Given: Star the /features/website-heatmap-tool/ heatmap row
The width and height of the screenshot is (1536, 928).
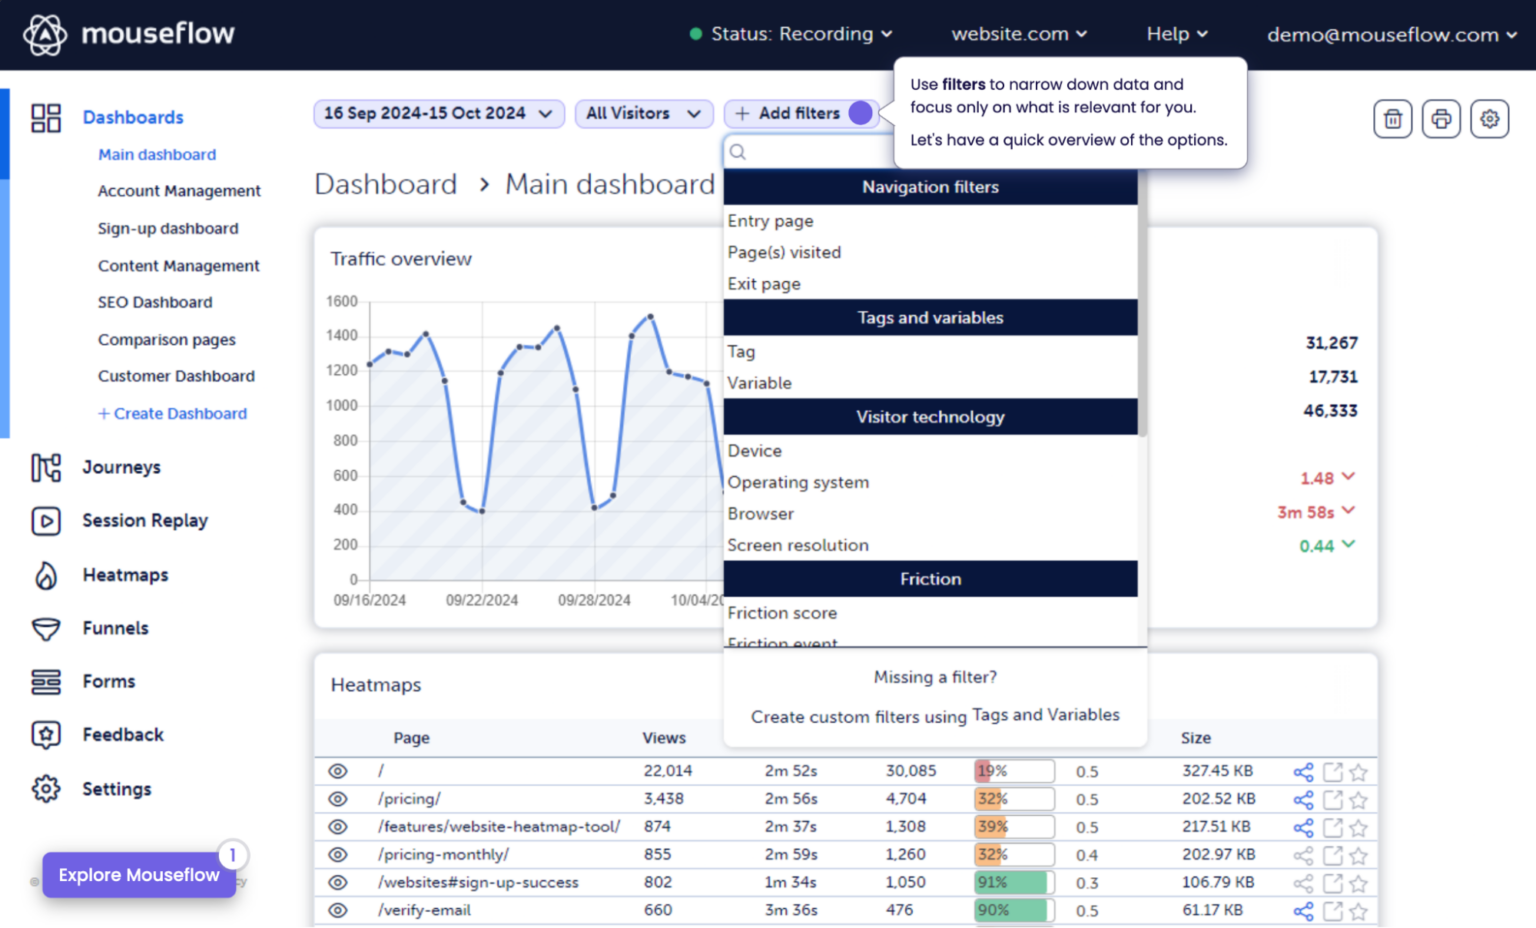Looking at the screenshot, I should pos(1358,828).
